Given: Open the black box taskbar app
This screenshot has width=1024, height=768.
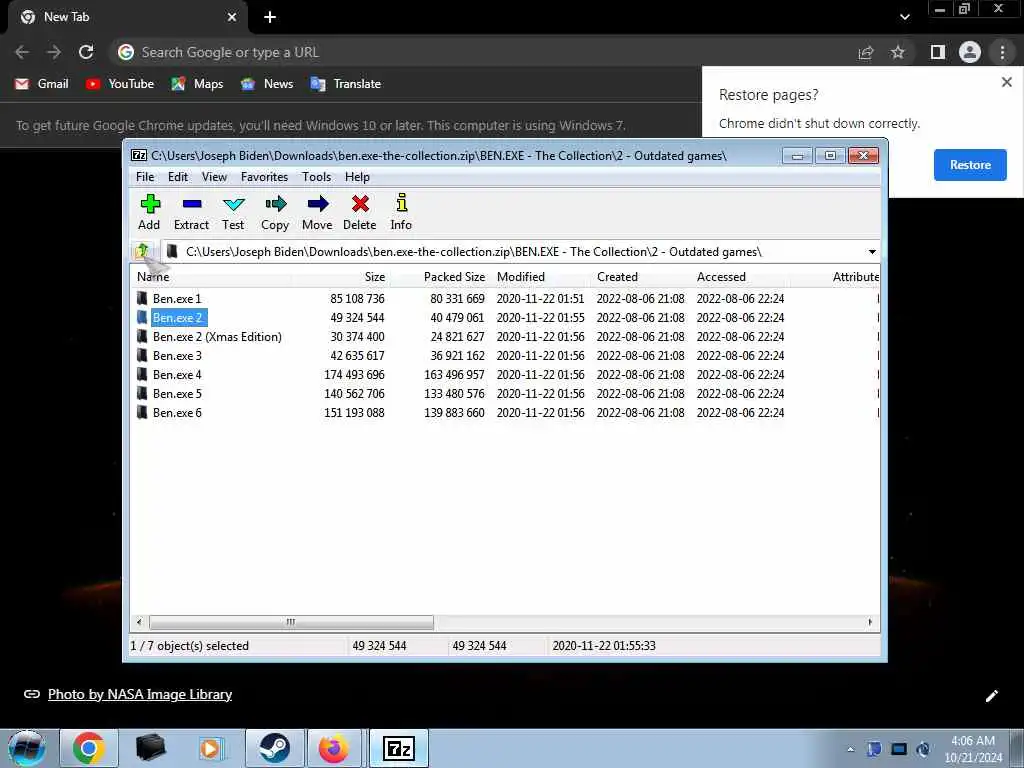Looking at the screenshot, I should click(x=150, y=748).
